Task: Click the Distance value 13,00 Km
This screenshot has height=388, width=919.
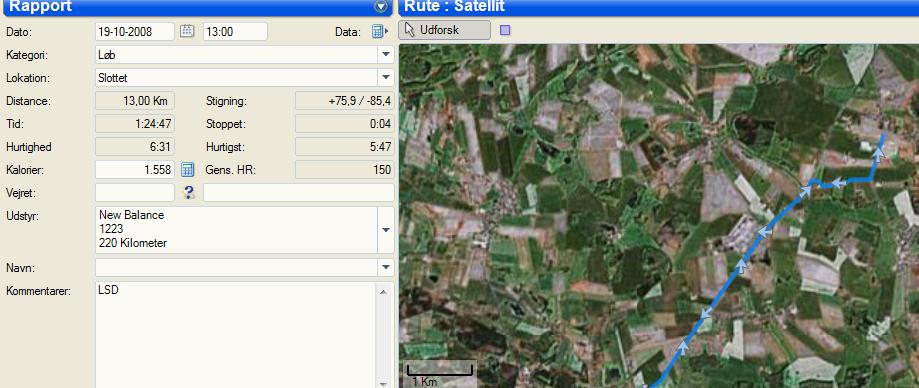Action: (135, 101)
